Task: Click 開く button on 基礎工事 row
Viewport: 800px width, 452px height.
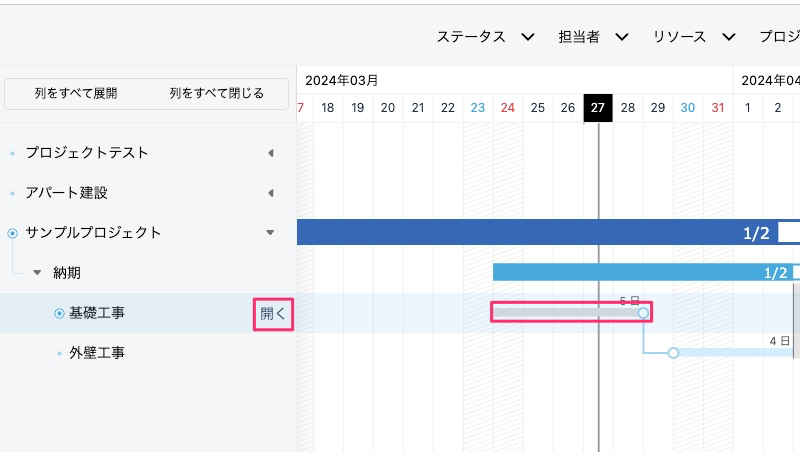Action: tap(273, 313)
